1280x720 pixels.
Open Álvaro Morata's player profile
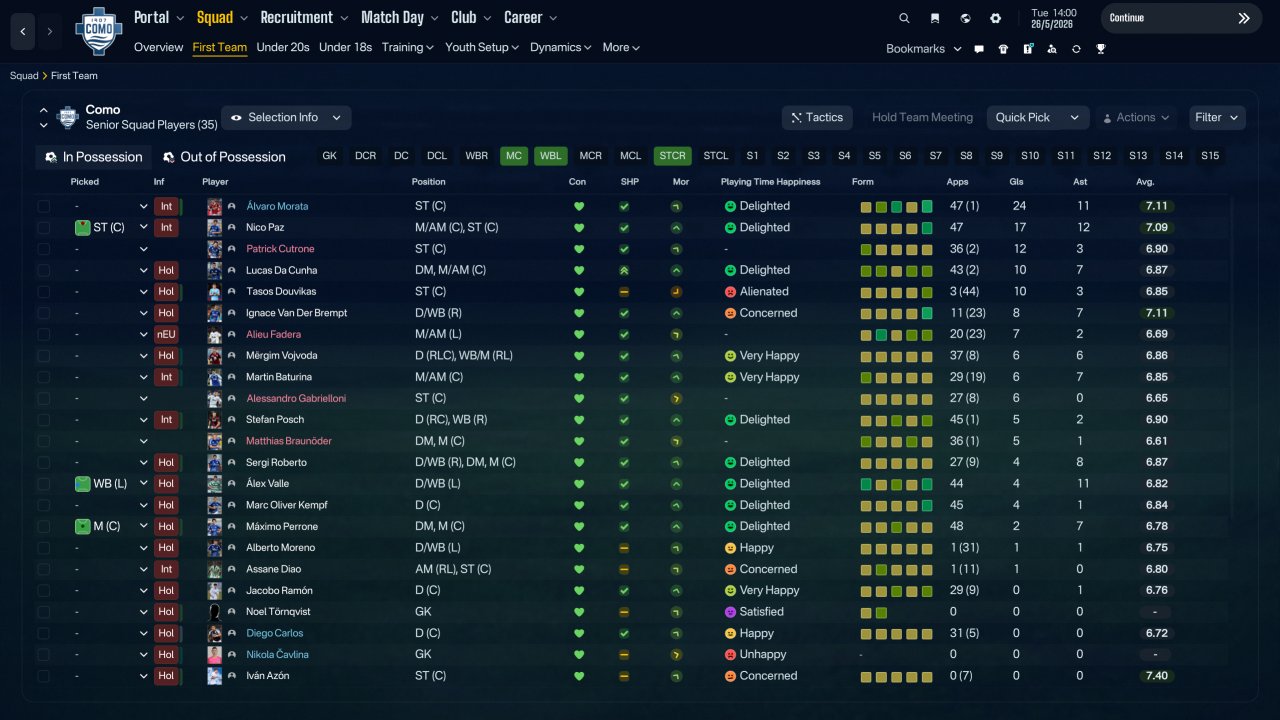277,206
